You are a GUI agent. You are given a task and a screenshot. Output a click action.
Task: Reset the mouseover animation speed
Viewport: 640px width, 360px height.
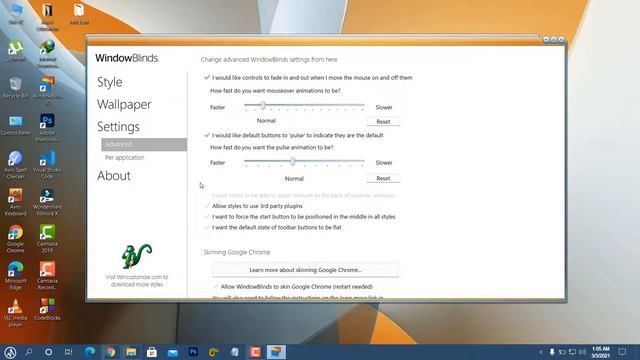point(383,121)
